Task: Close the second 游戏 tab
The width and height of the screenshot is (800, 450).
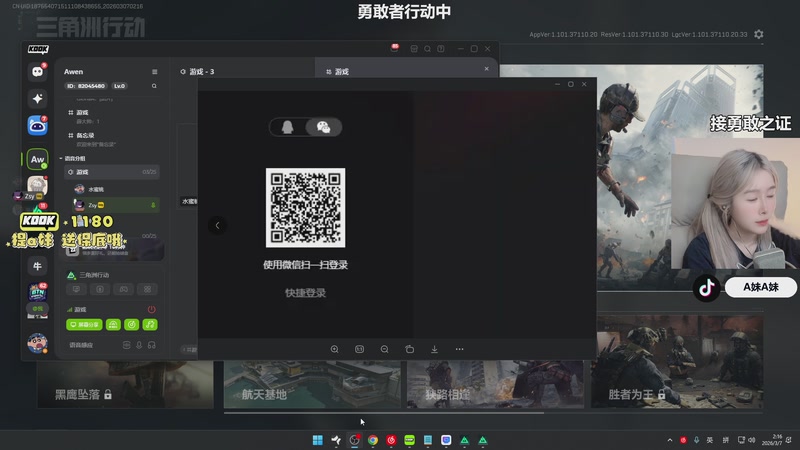Action: tap(487, 68)
